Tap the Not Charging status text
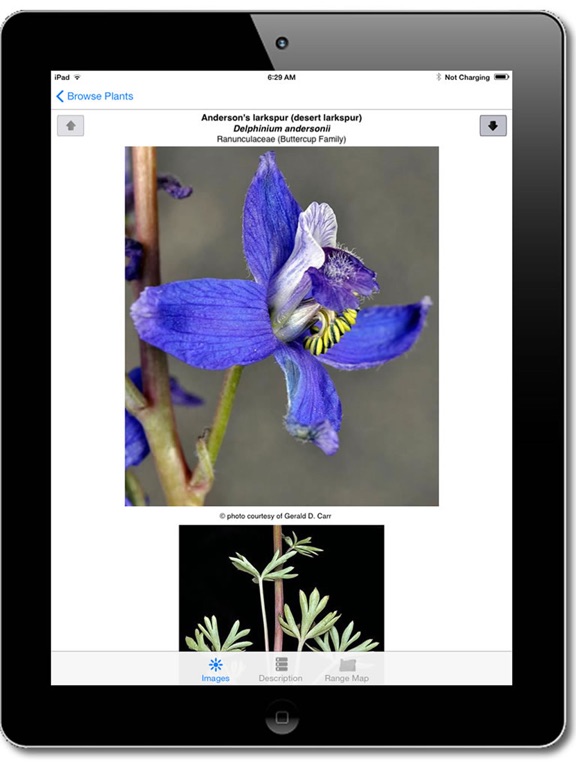Screen dimensions: 576x768 click(x=467, y=77)
